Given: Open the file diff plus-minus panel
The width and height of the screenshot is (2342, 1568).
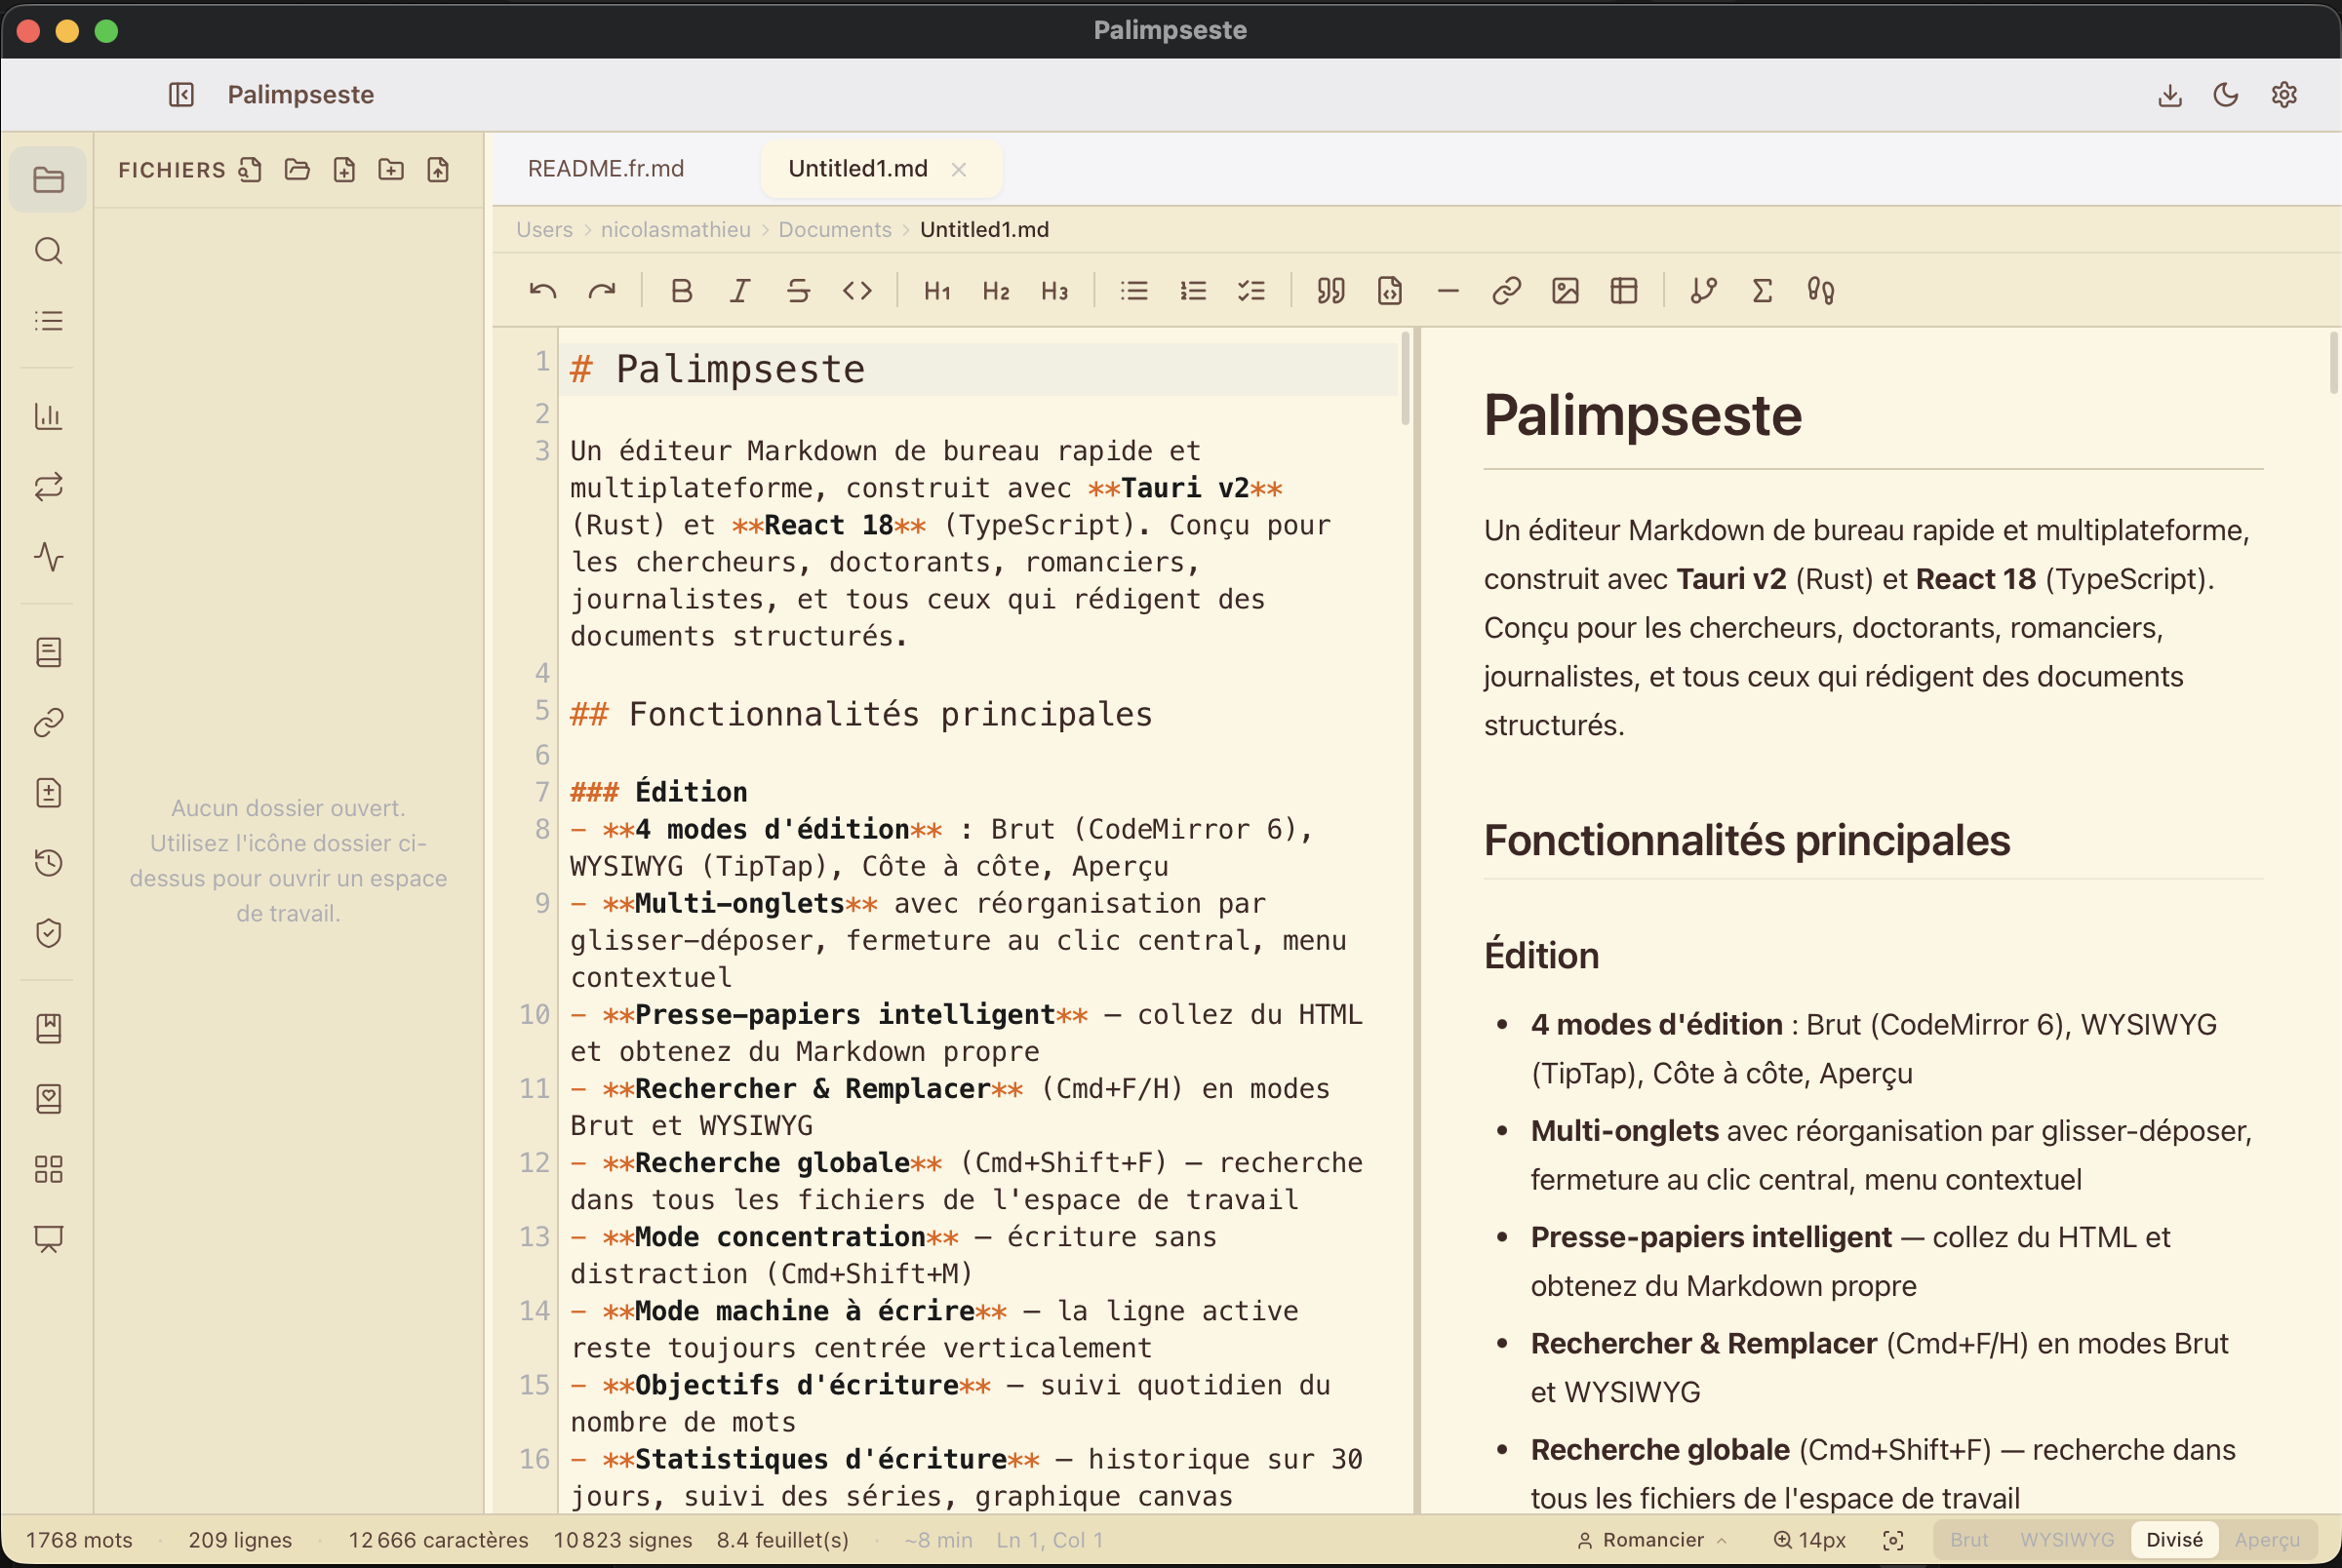Looking at the screenshot, I should pyautogui.click(x=48, y=792).
